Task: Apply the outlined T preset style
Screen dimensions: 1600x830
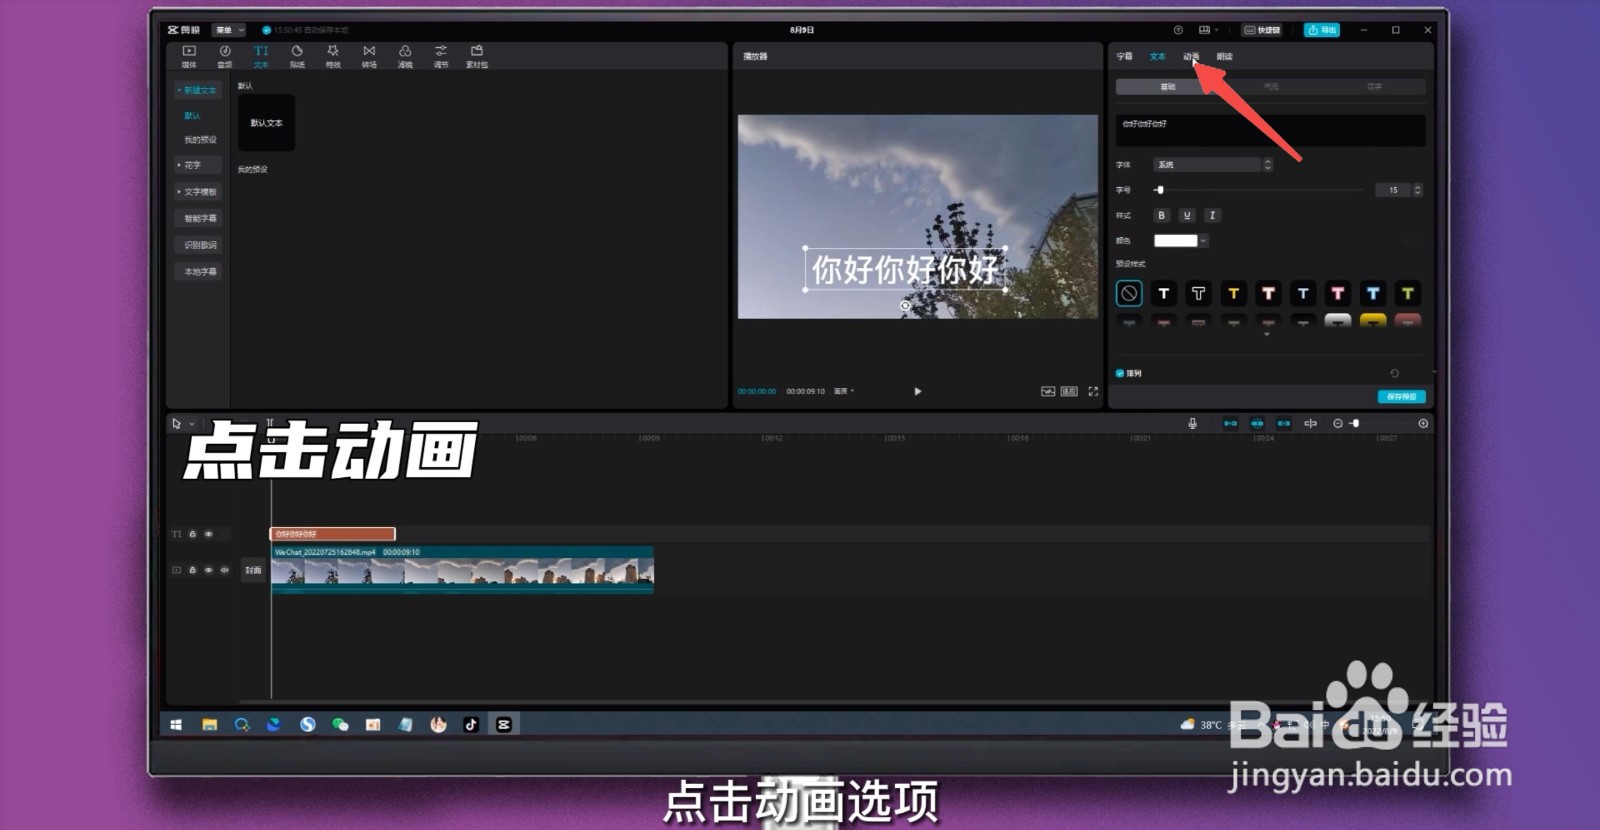Action: point(1198,293)
